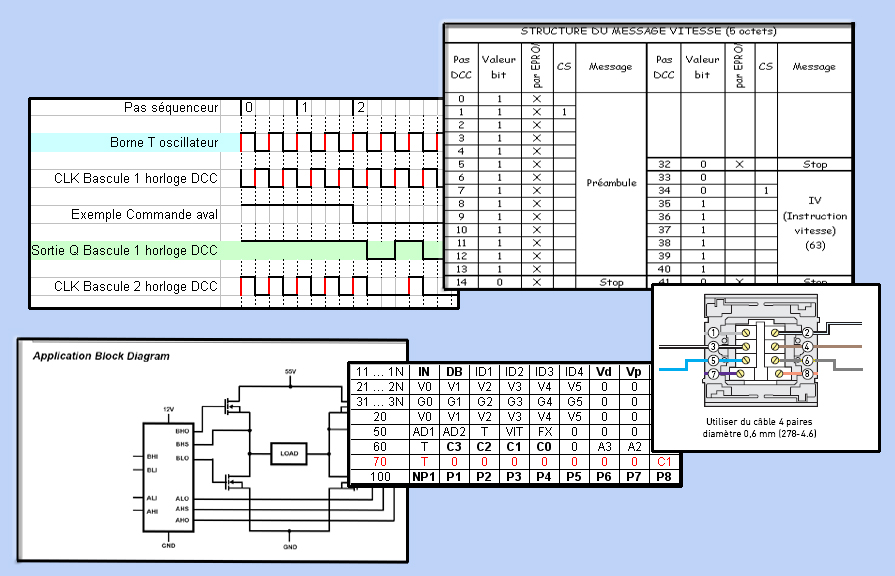Click the 'Préambule' message cell
The width and height of the screenshot is (895, 576).
(x=610, y=183)
